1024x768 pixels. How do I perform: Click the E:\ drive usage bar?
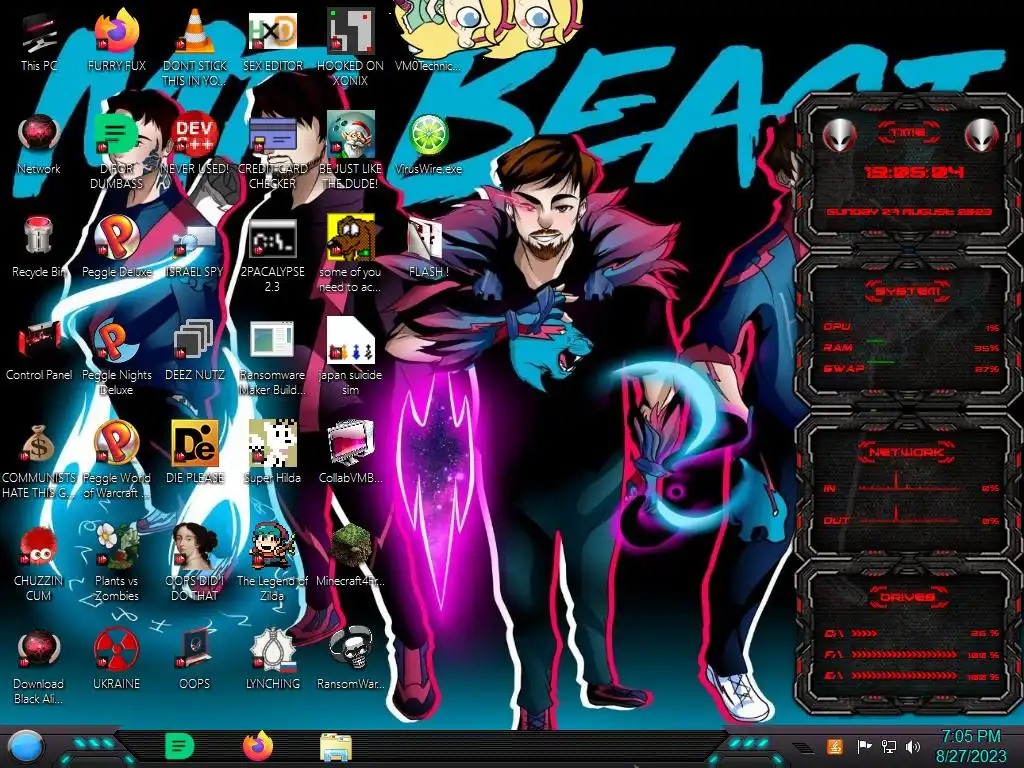[x=911, y=675]
